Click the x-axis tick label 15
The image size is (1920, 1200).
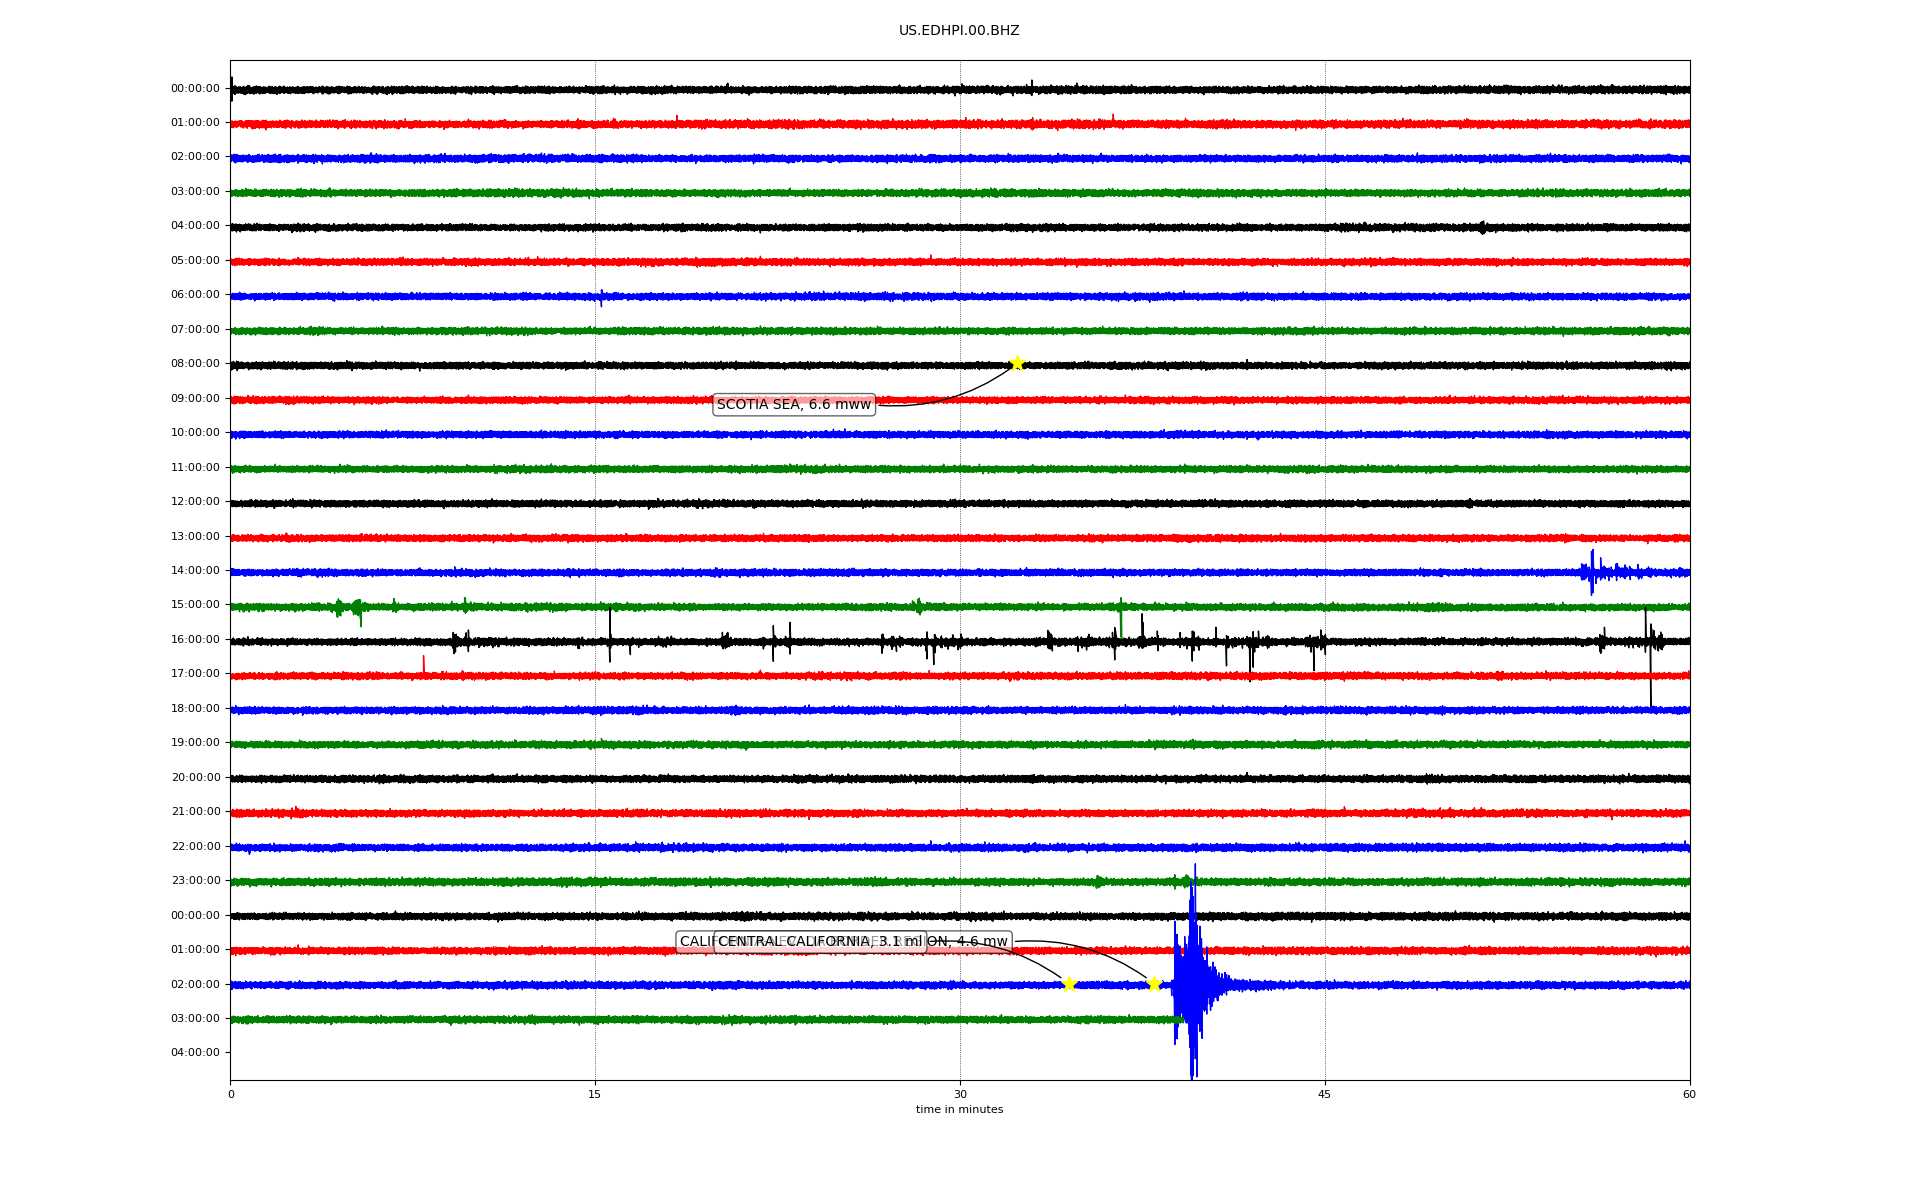pyautogui.click(x=595, y=1095)
